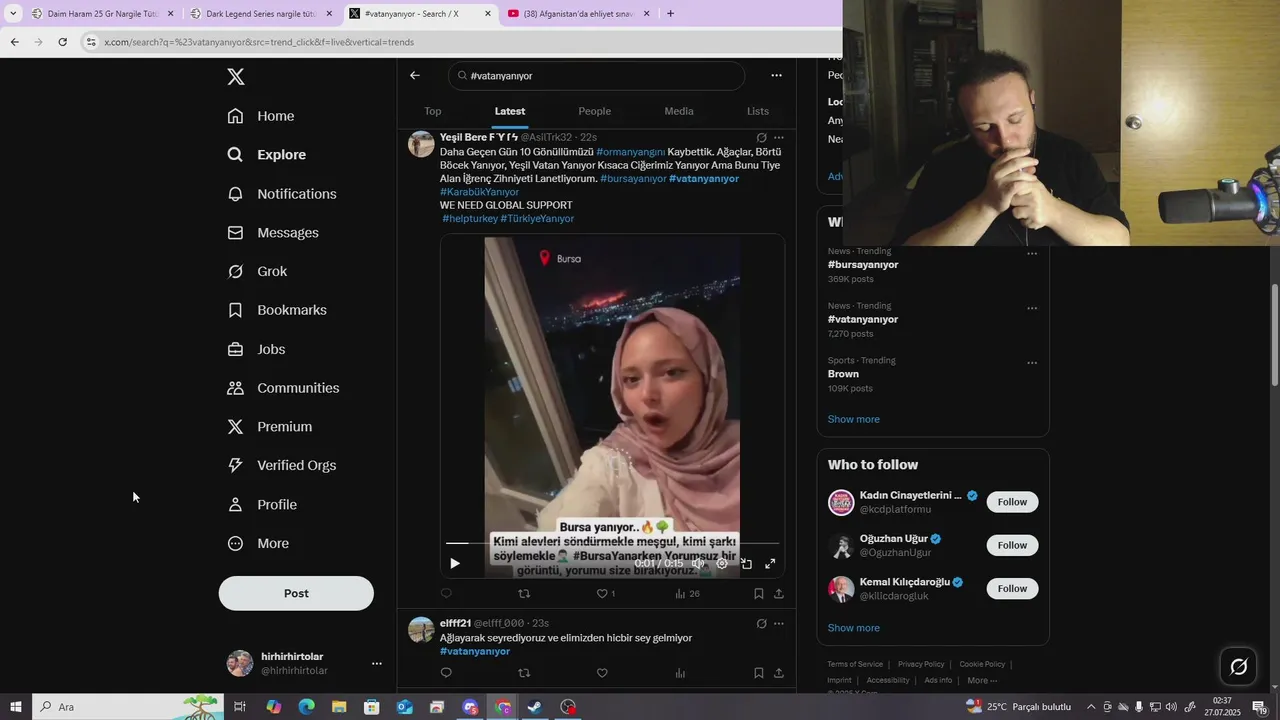Viewport: 1280px width, 720px height.
Task: Play the Bursa video
Action: (455, 564)
